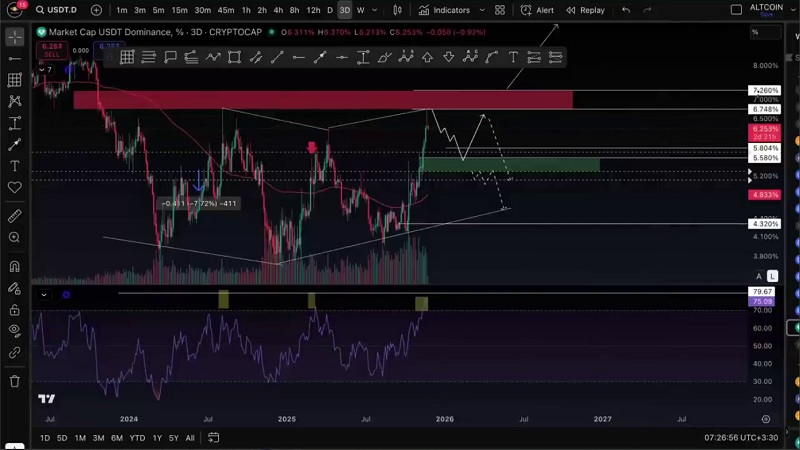Click the zoom-in magnifier tool
800x450 pixels.
tap(14, 238)
